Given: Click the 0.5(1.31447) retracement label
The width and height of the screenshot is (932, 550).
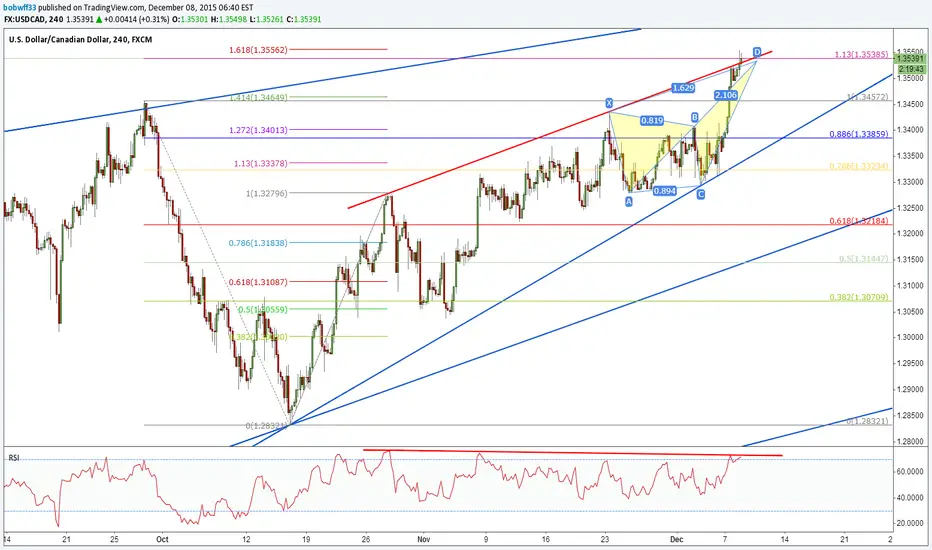Looking at the screenshot, I should tap(864, 259).
